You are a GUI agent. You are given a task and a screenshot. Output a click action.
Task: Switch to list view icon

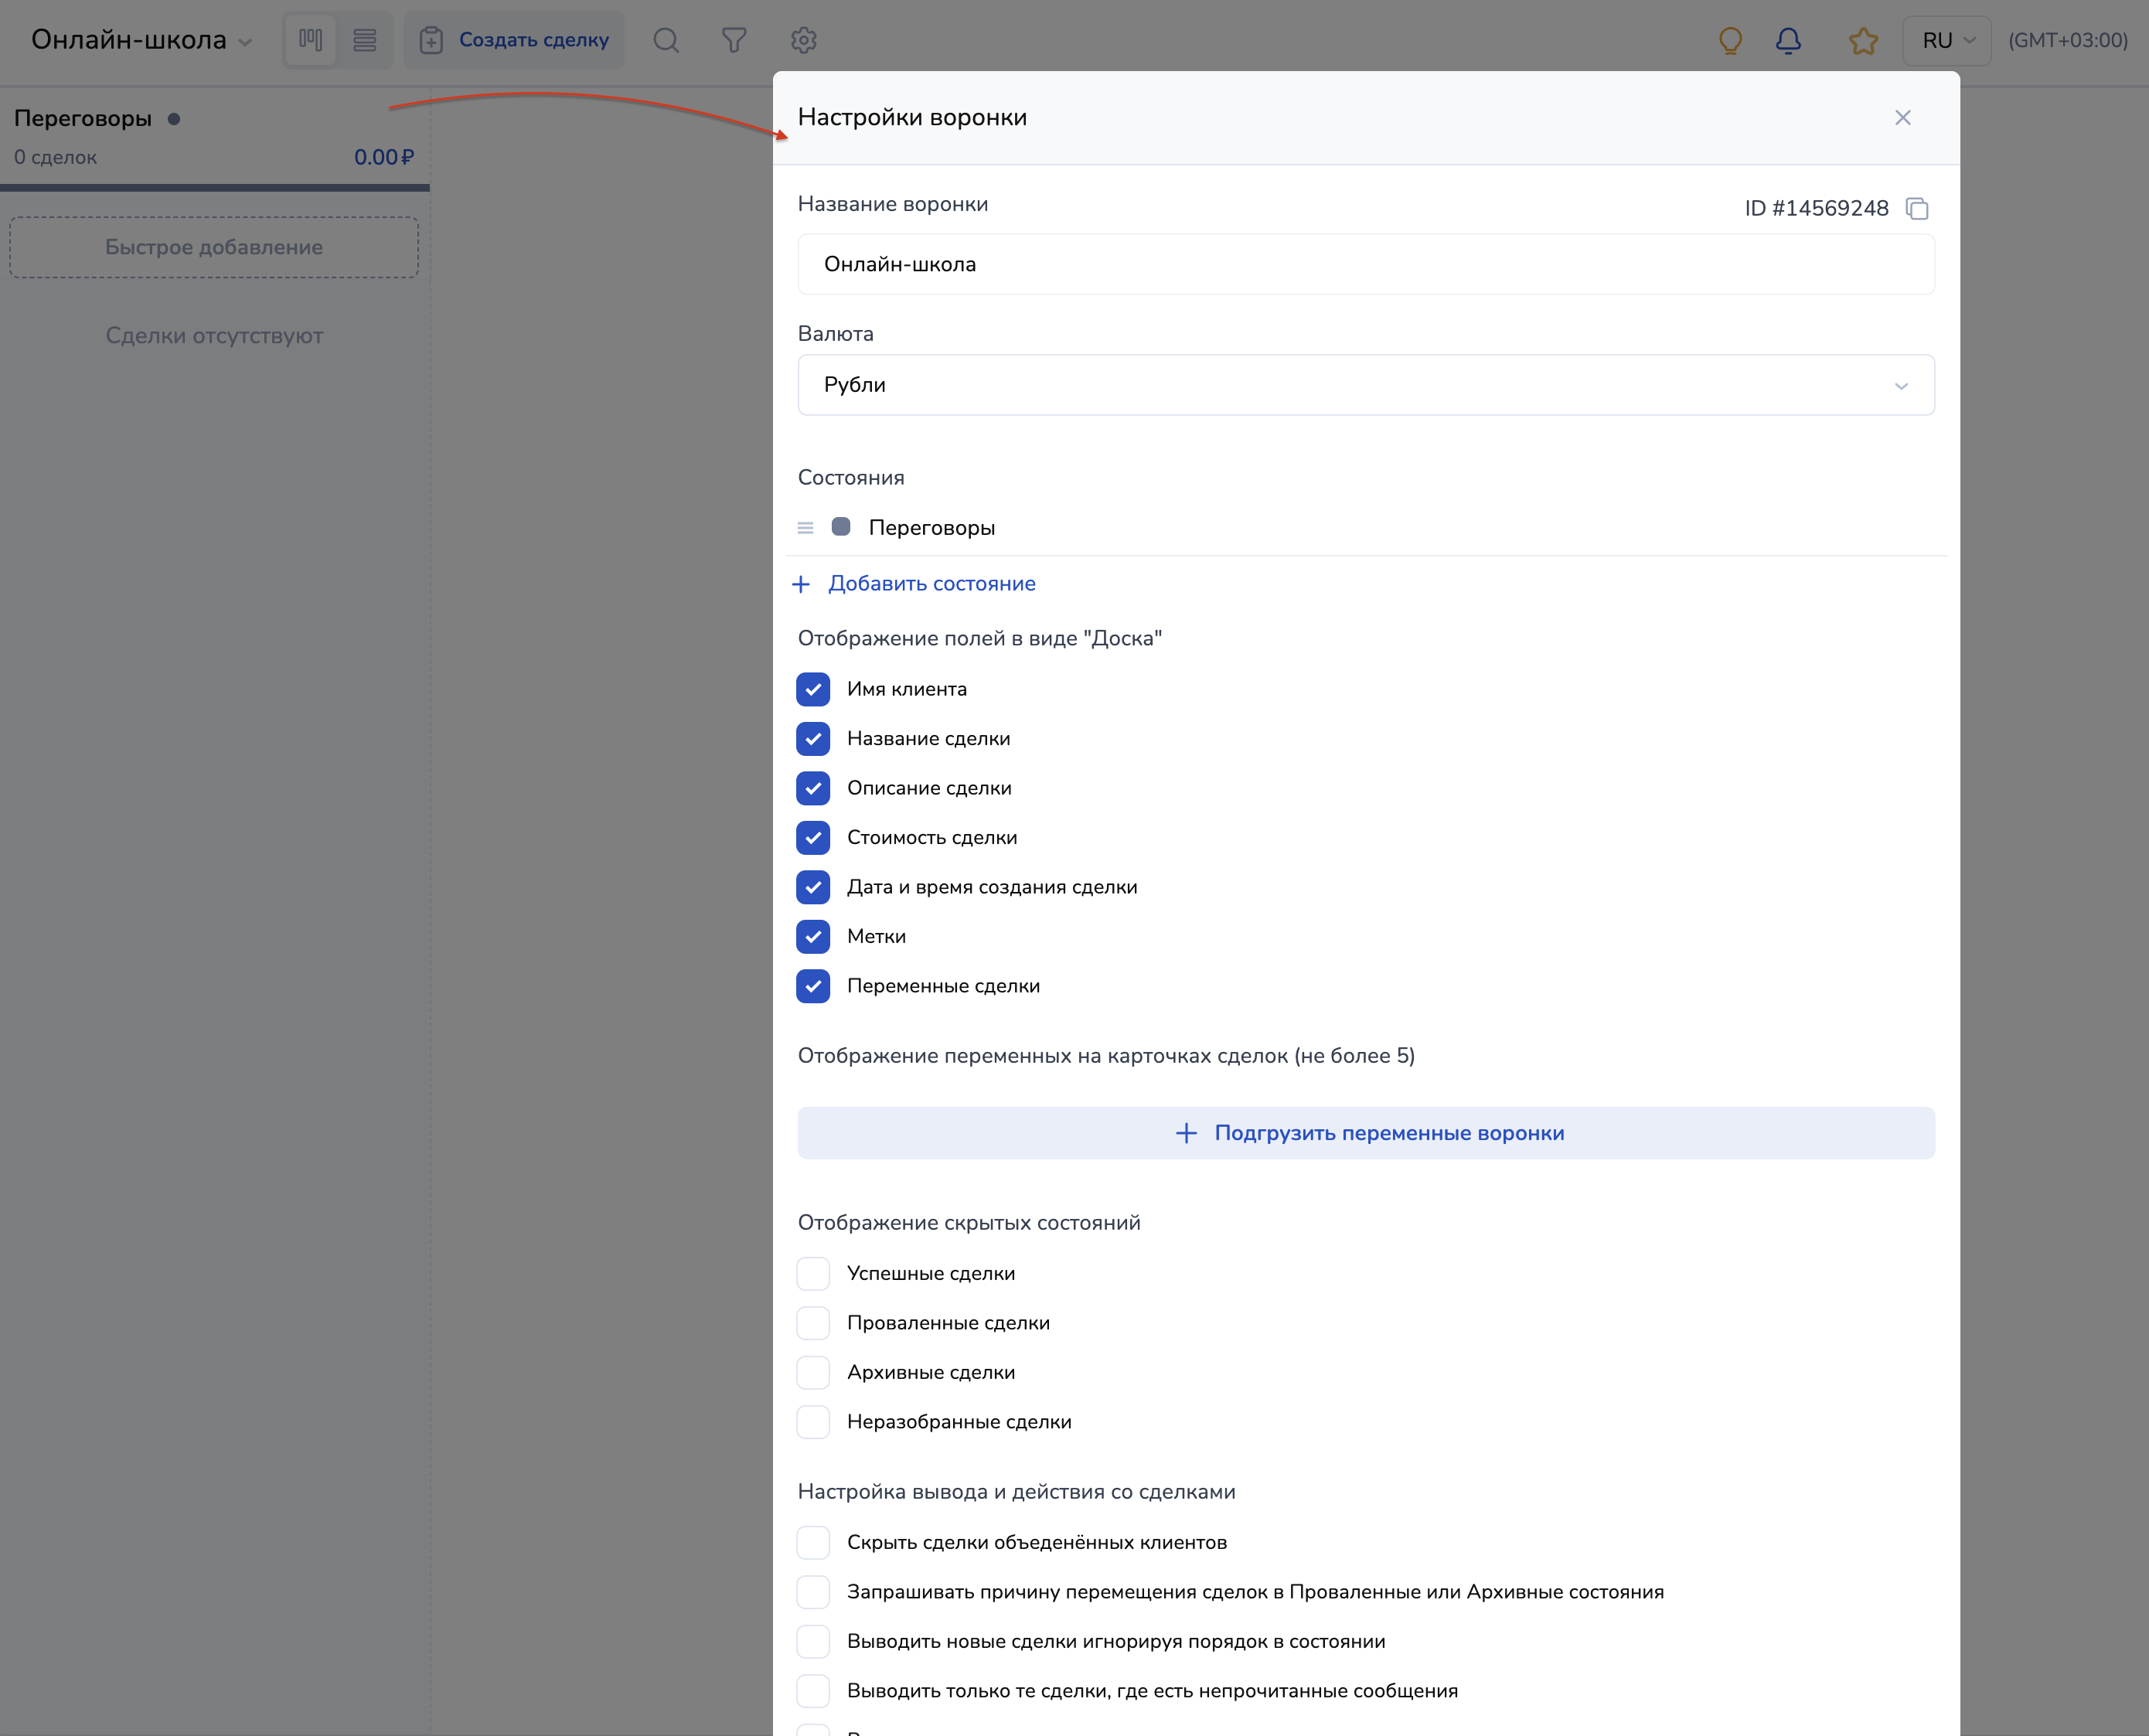pos(364,40)
